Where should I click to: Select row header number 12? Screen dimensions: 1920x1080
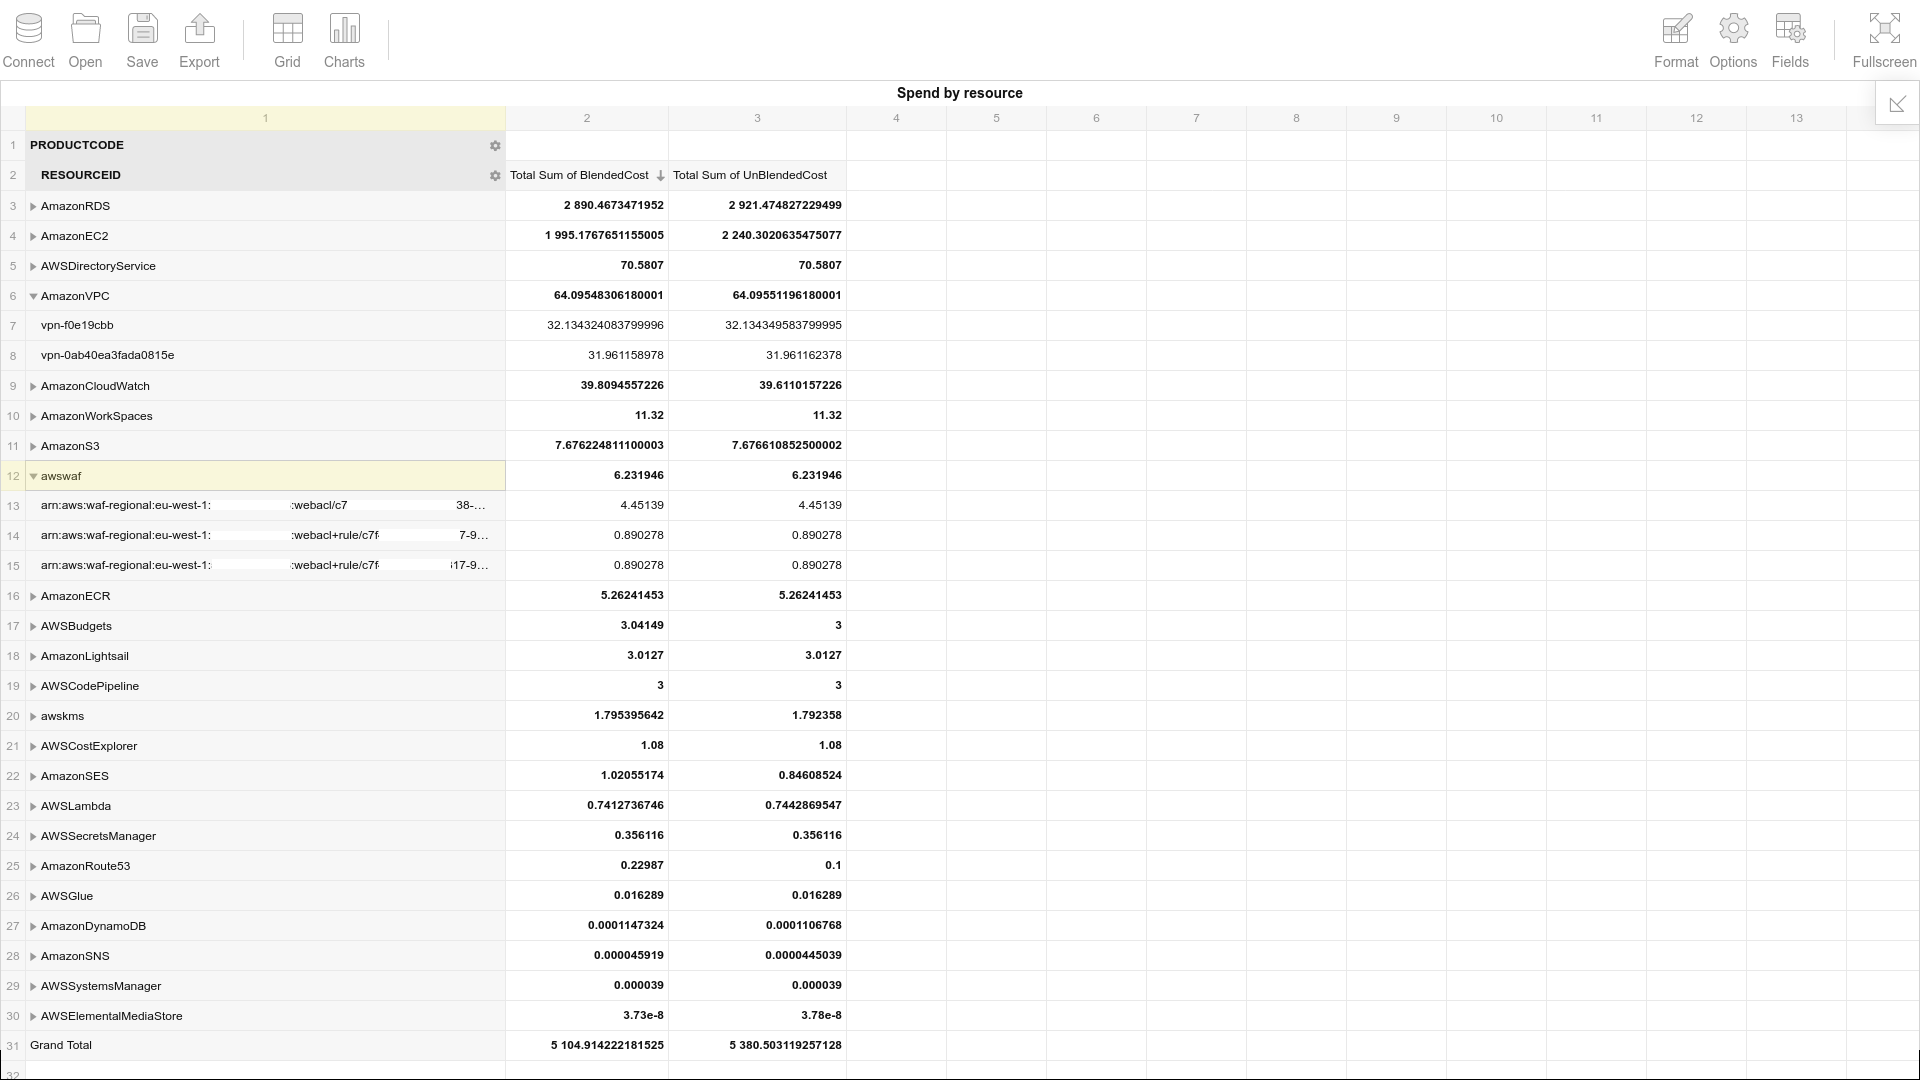(13, 476)
